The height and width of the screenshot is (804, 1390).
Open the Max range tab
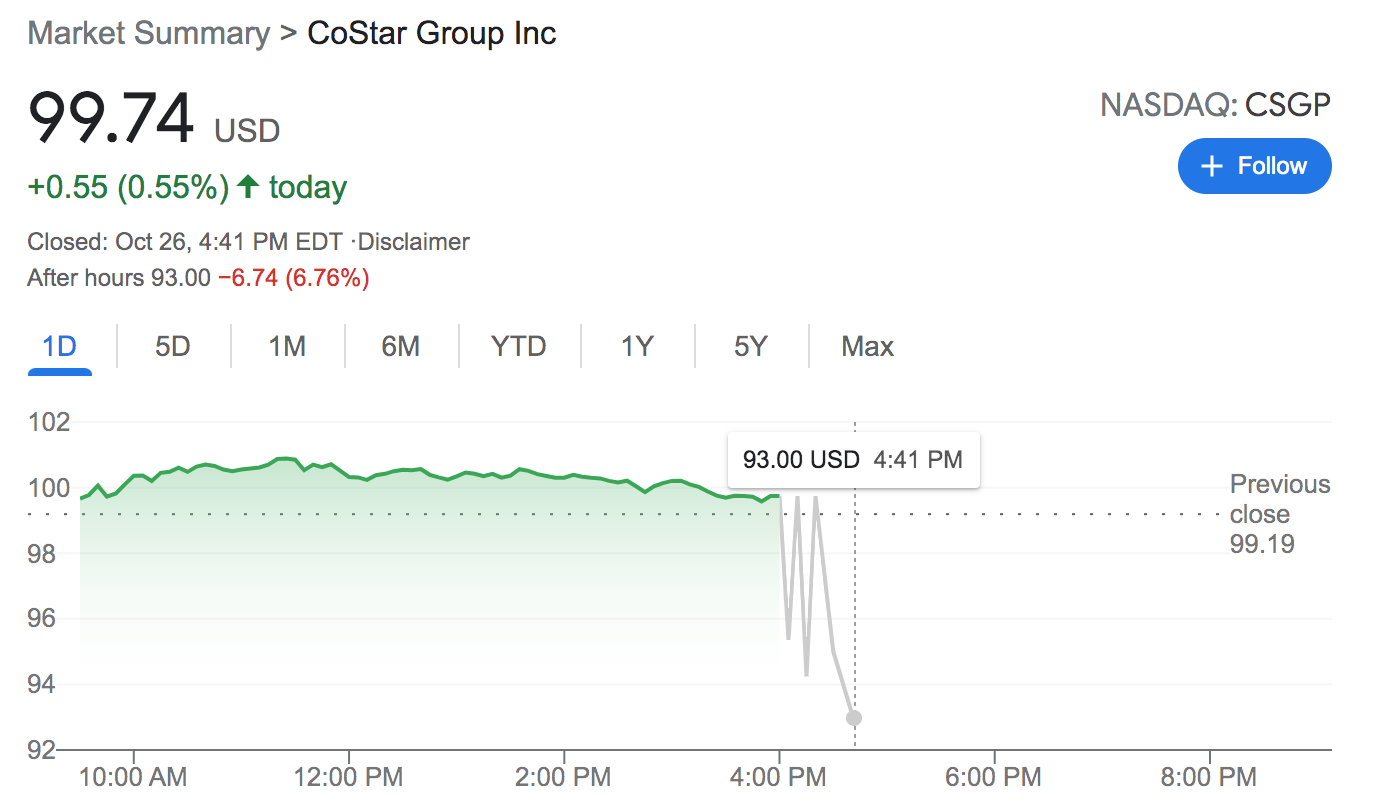pos(867,347)
